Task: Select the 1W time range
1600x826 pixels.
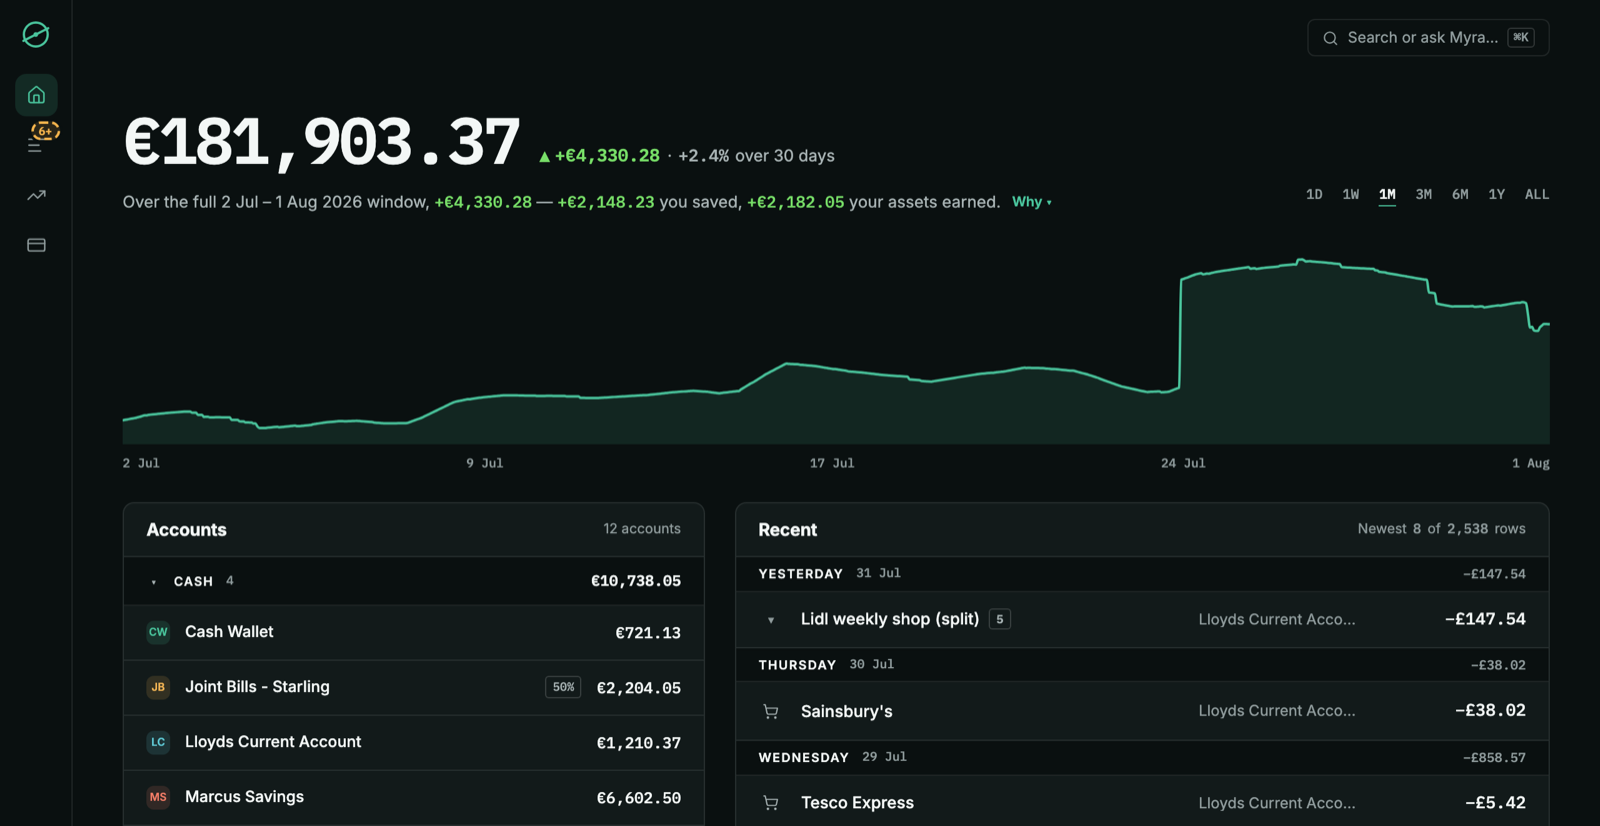Action: pyautogui.click(x=1350, y=194)
